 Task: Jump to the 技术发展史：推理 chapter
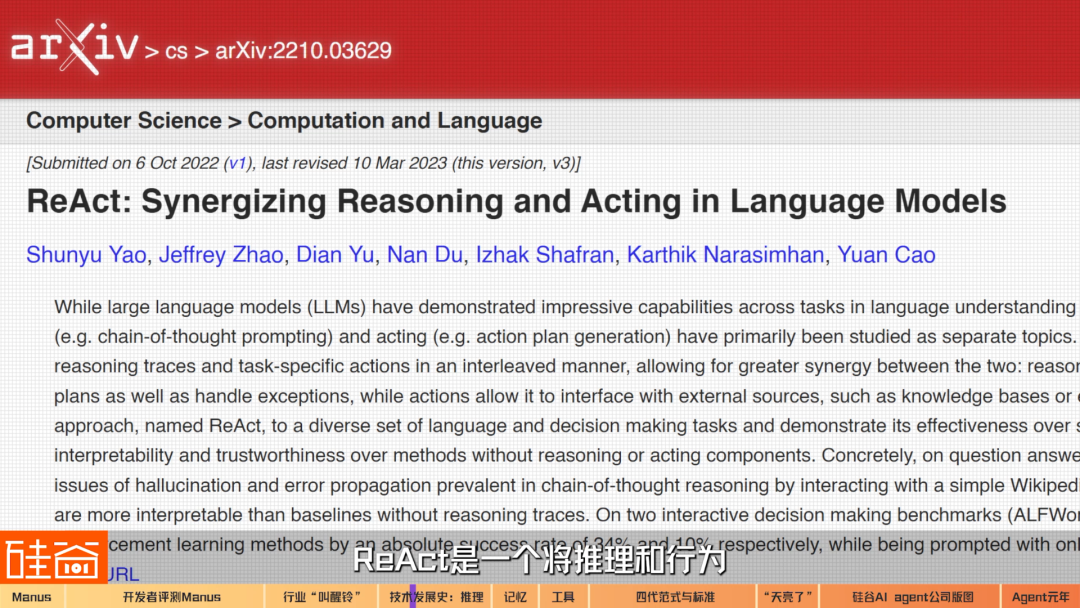(x=436, y=596)
